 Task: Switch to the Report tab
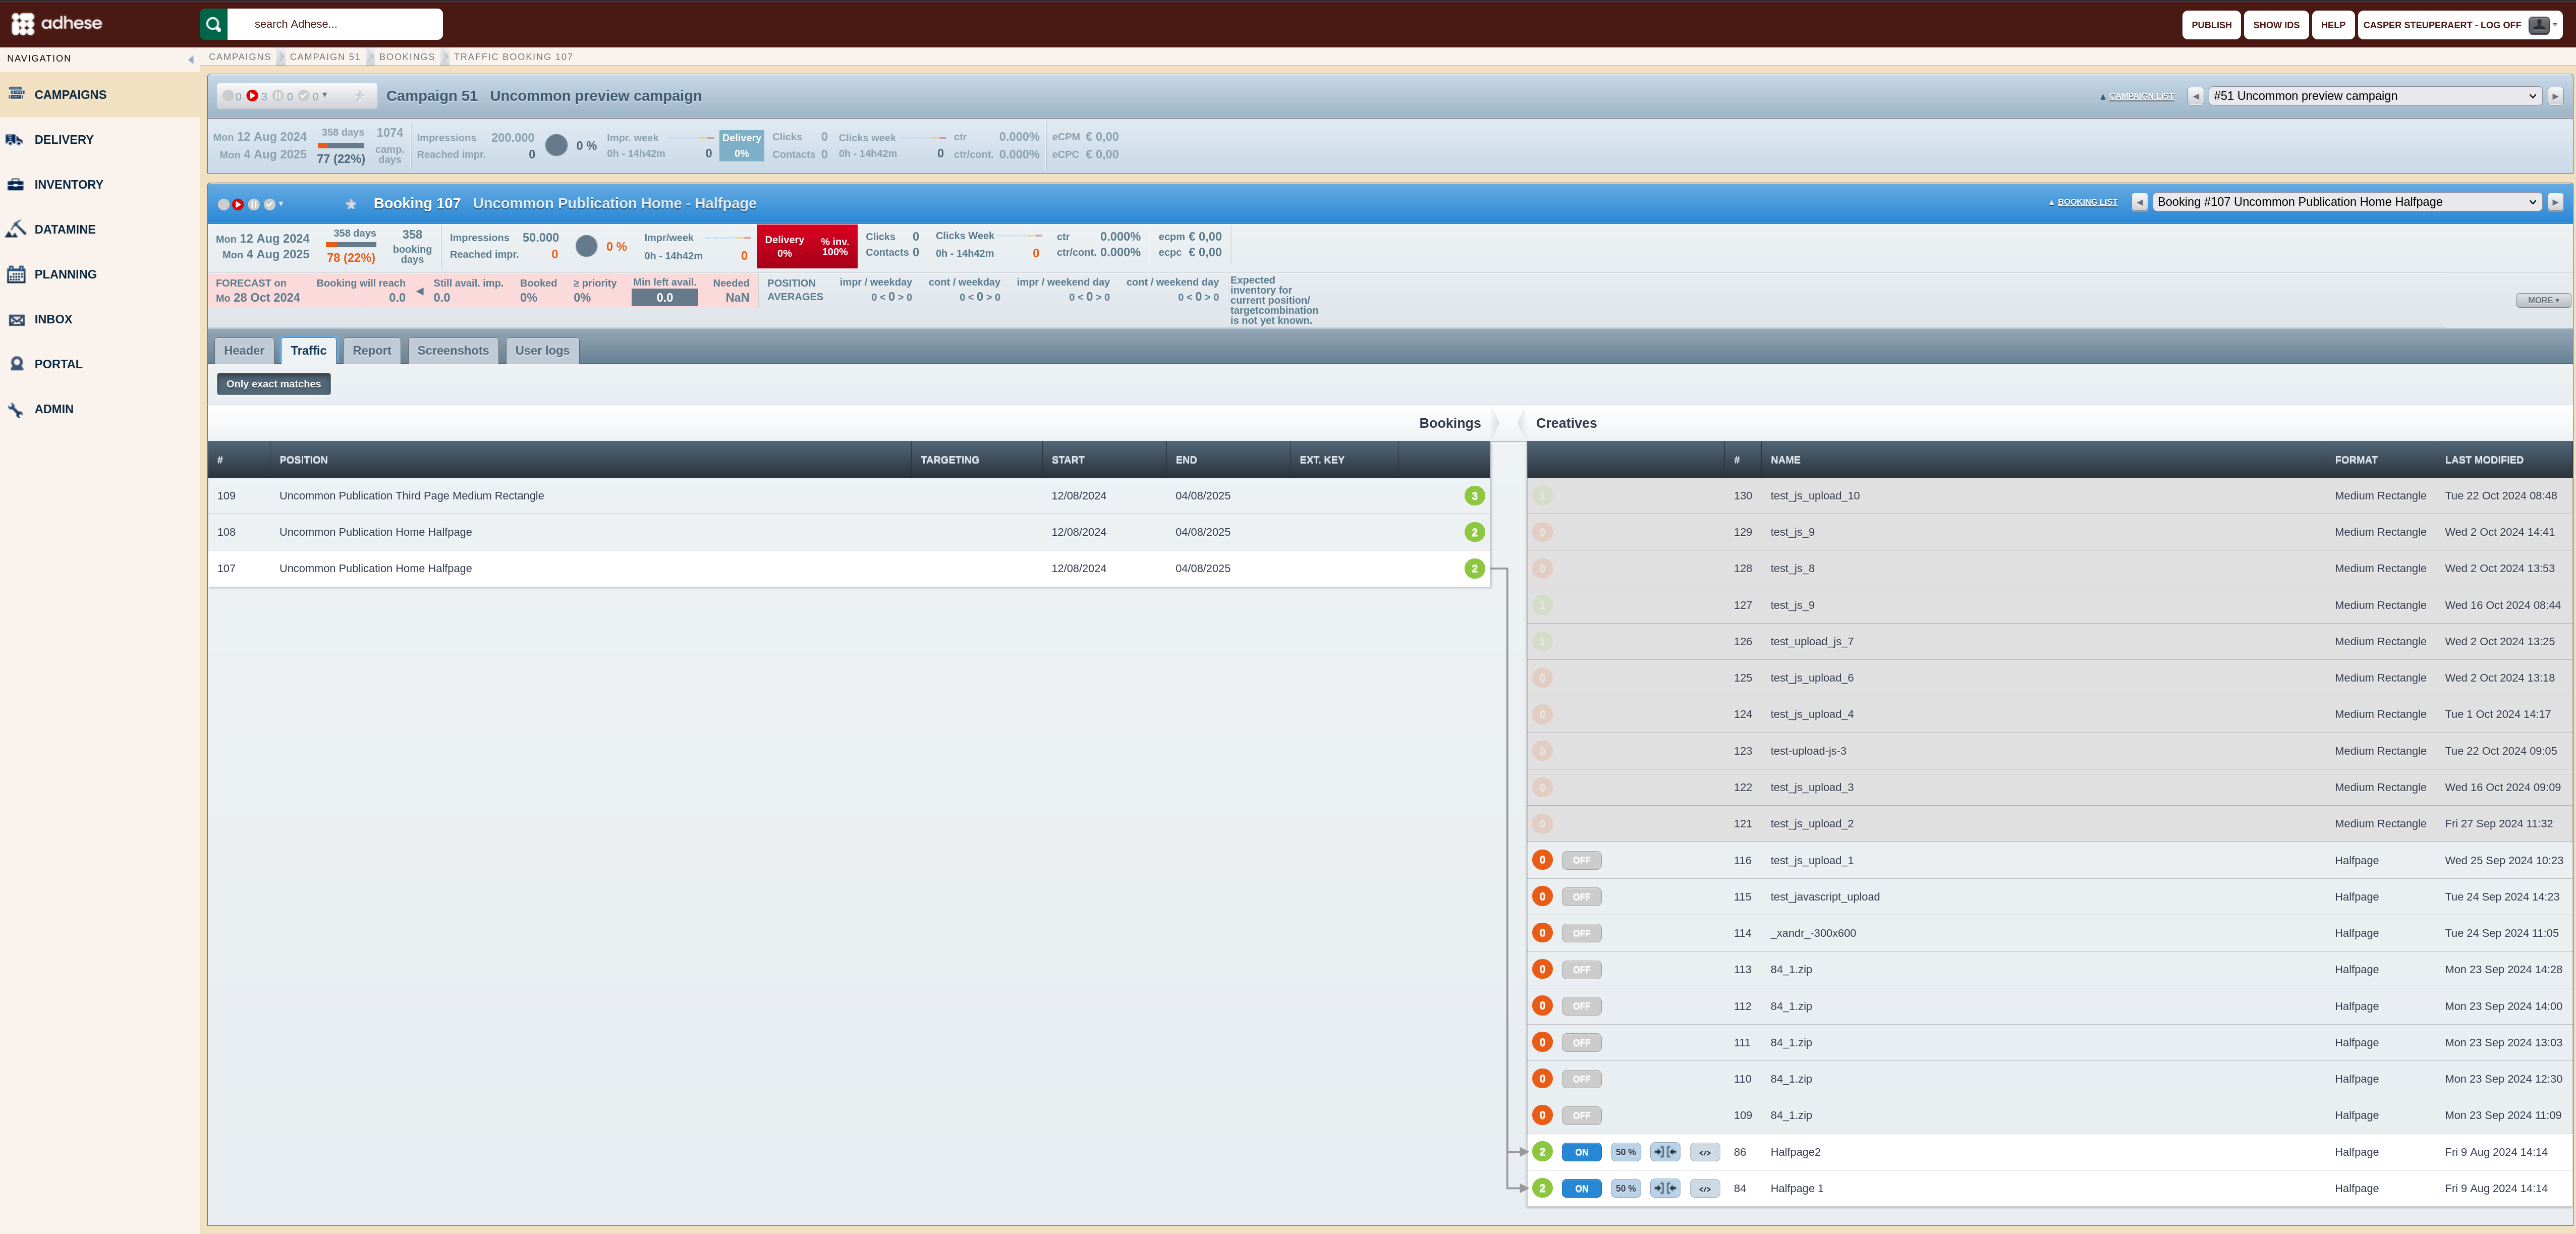[372, 350]
